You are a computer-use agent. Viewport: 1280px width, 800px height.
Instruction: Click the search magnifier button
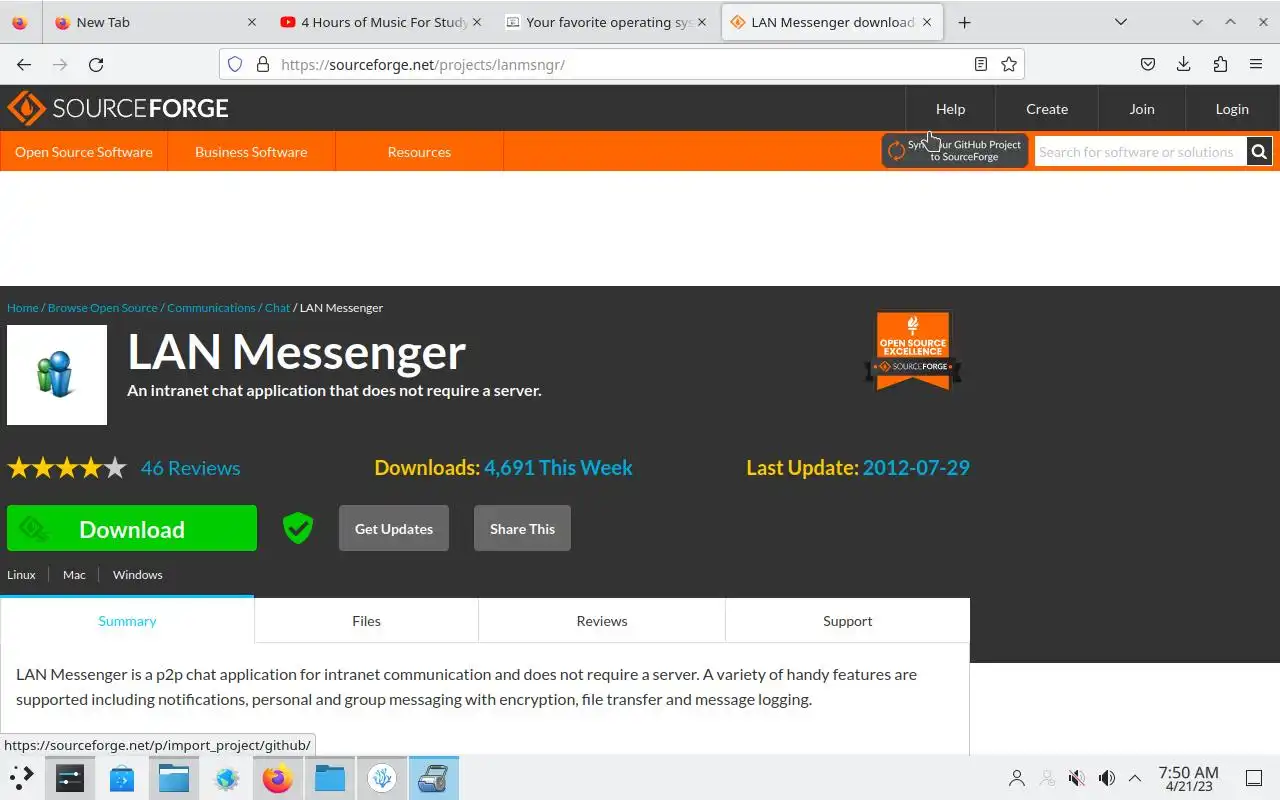point(1259,152)
